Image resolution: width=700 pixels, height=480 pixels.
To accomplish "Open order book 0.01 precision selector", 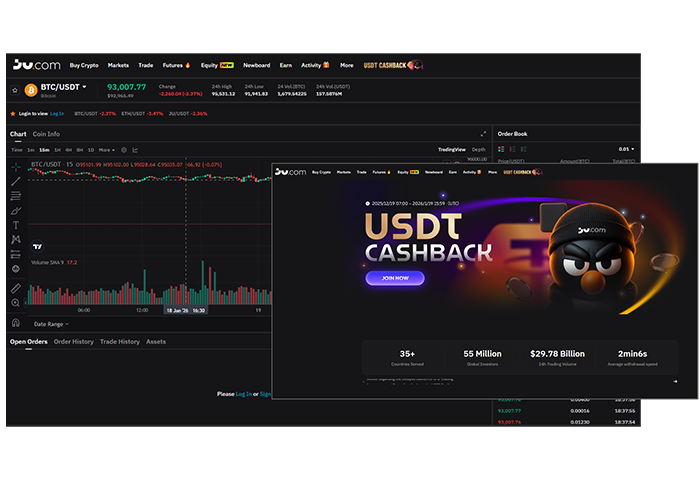I will (x=626, y=149).
